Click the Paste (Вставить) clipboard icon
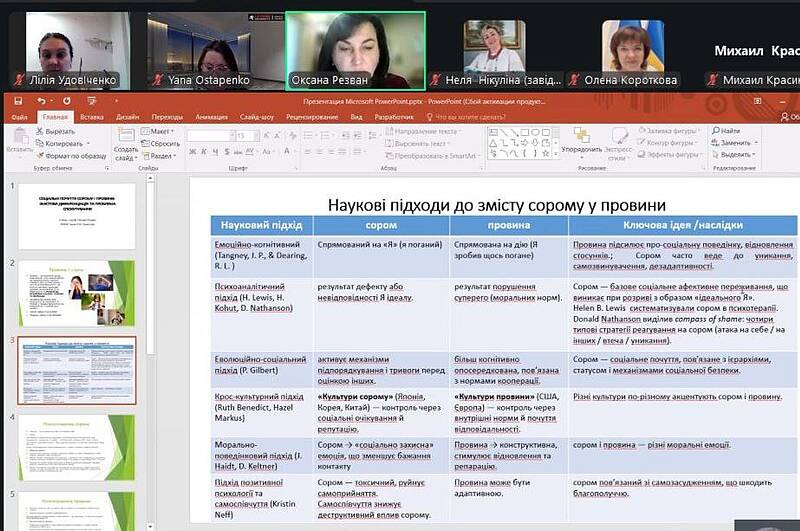The image size is (800, 531). 17,140
